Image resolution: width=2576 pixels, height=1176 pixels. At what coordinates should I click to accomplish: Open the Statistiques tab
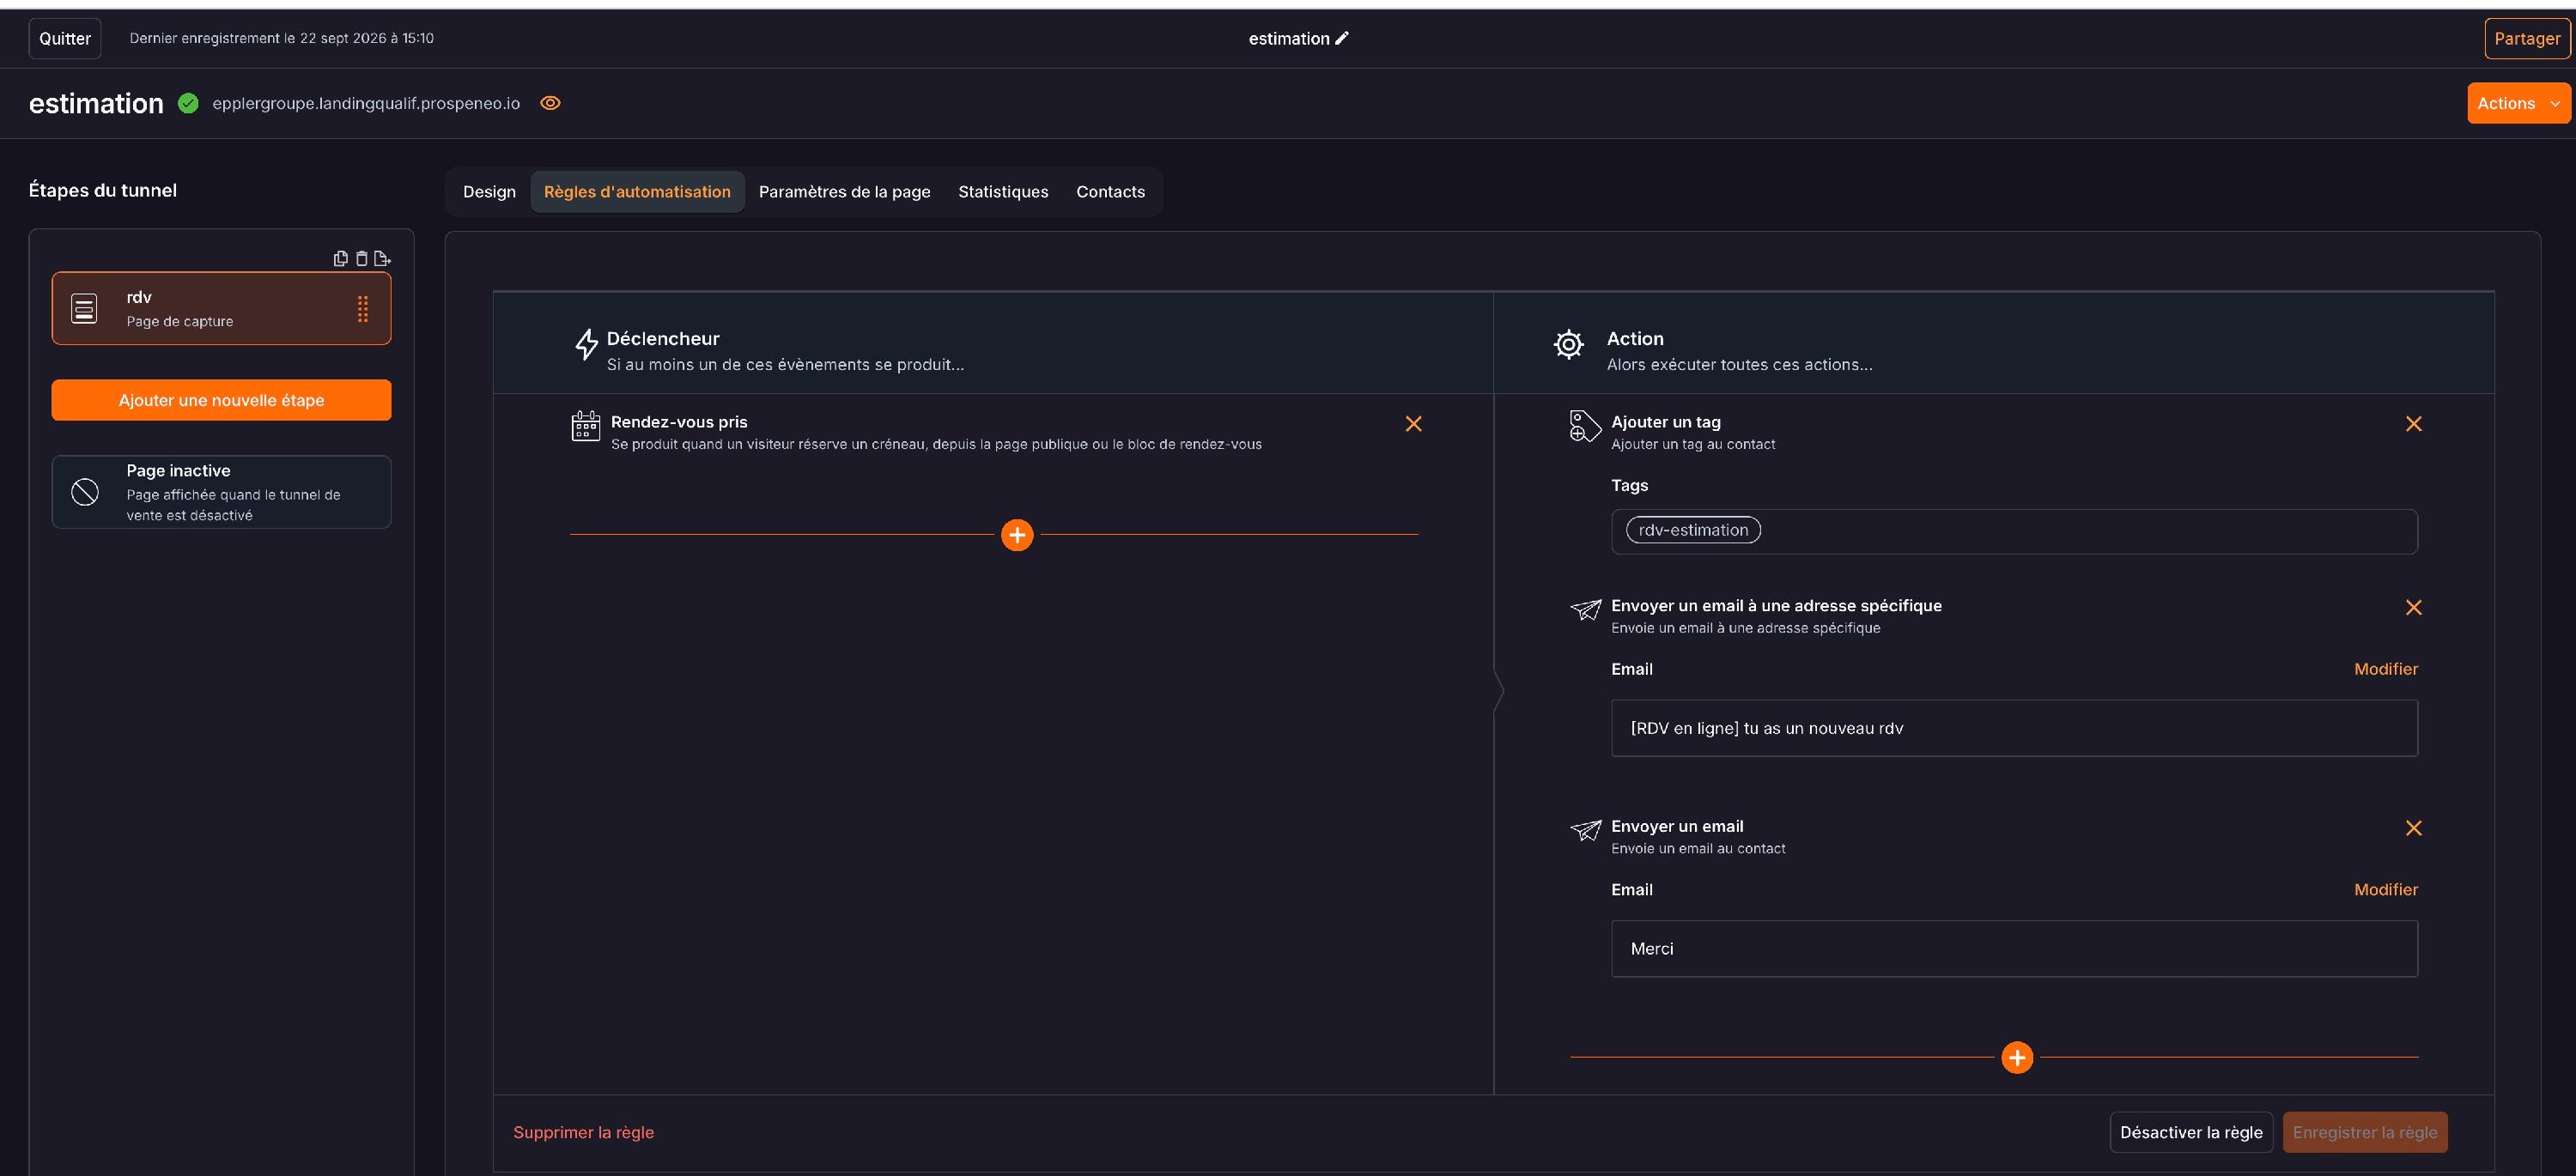pyautogui.click(x=1003, y=191)
